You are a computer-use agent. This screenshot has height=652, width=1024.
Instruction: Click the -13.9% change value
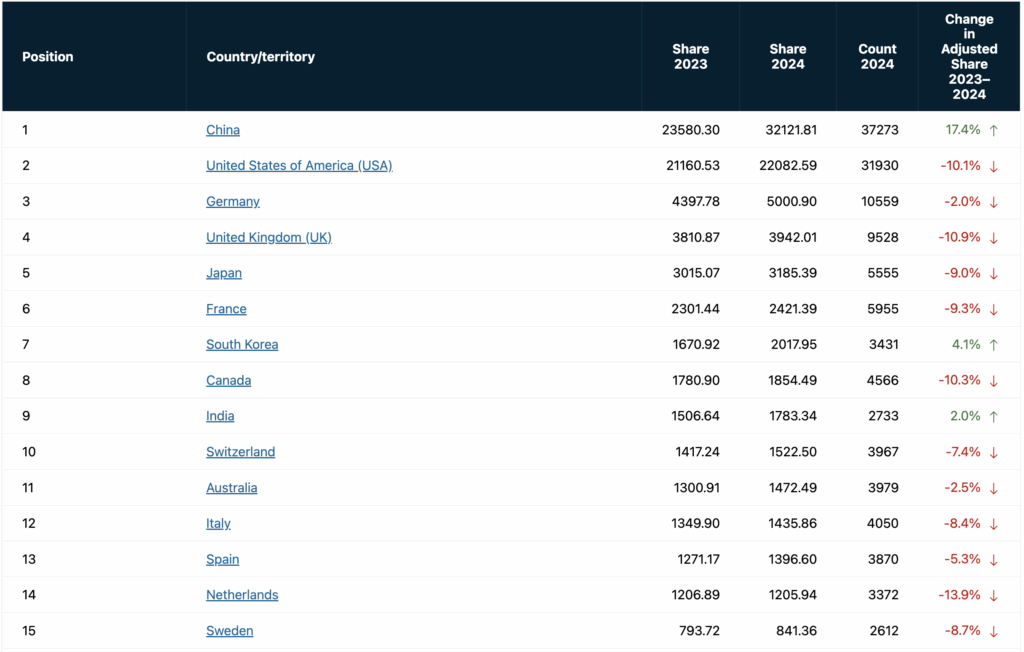[959, 595]
